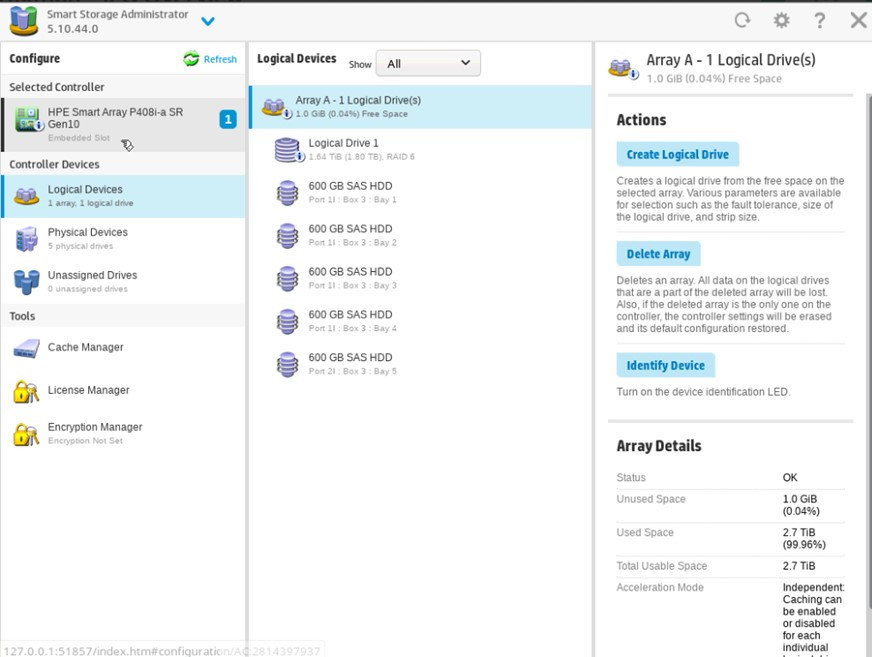Open the Cache Manager tool
The width and height of the screenshot is (872, 657).
(123, 348)
